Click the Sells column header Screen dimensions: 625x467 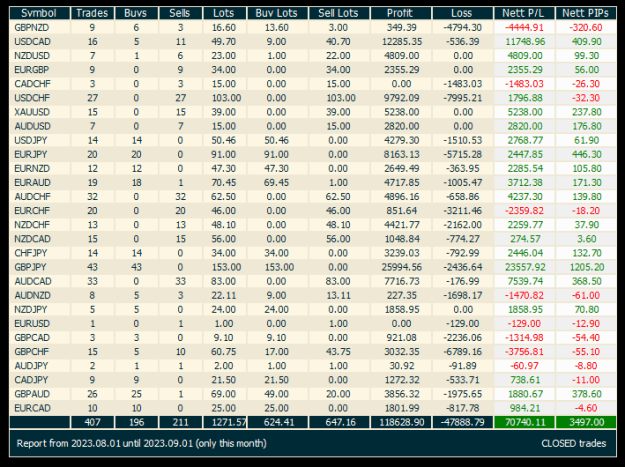click(180, 13)
